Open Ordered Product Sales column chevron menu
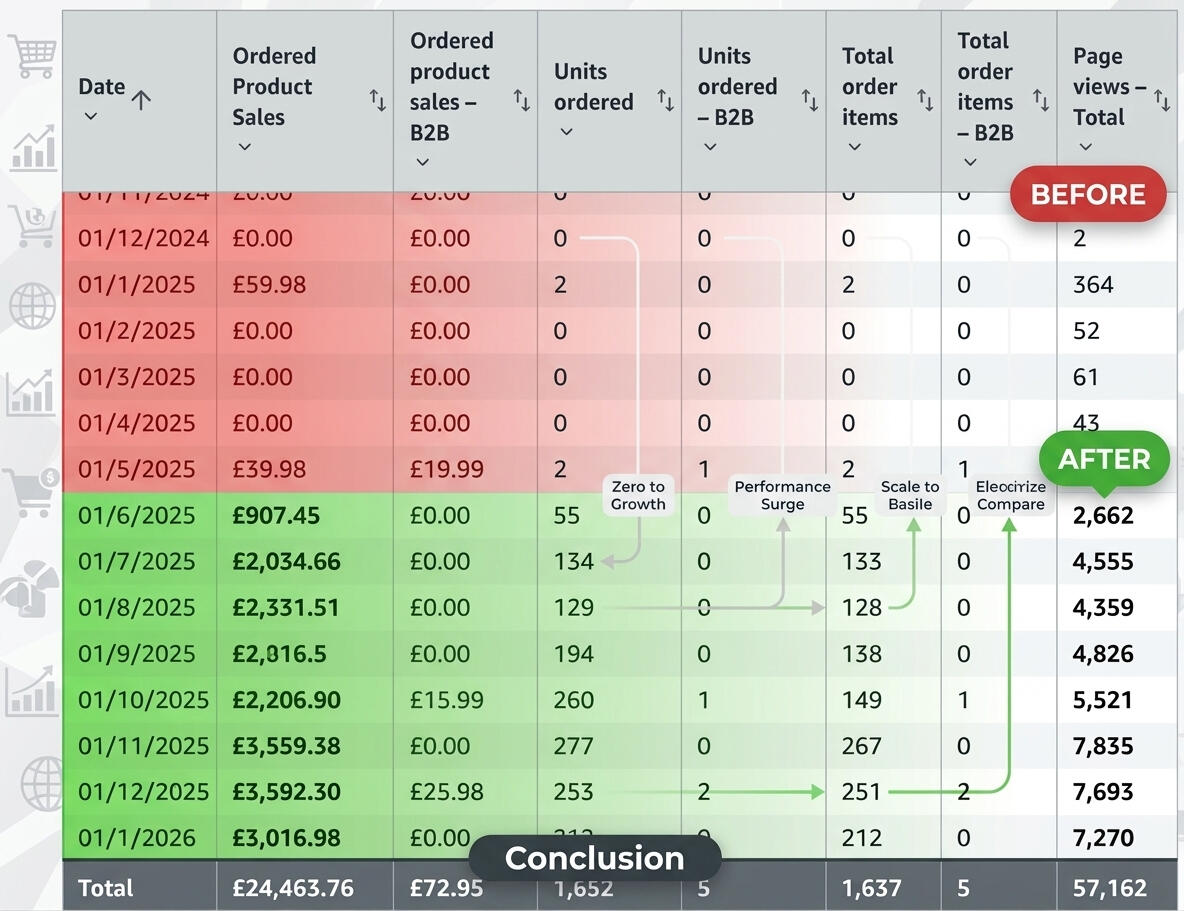Viewport: 1184px width, 911px height. pos(245,147)
